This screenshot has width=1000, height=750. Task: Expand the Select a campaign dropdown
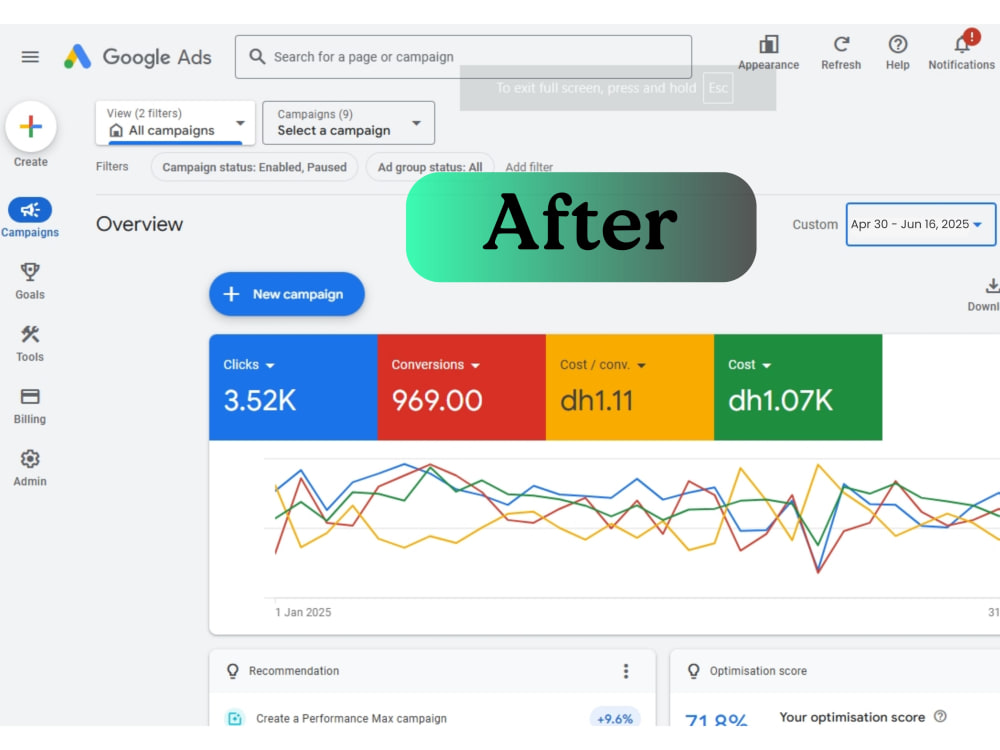(x=348, y=122)
